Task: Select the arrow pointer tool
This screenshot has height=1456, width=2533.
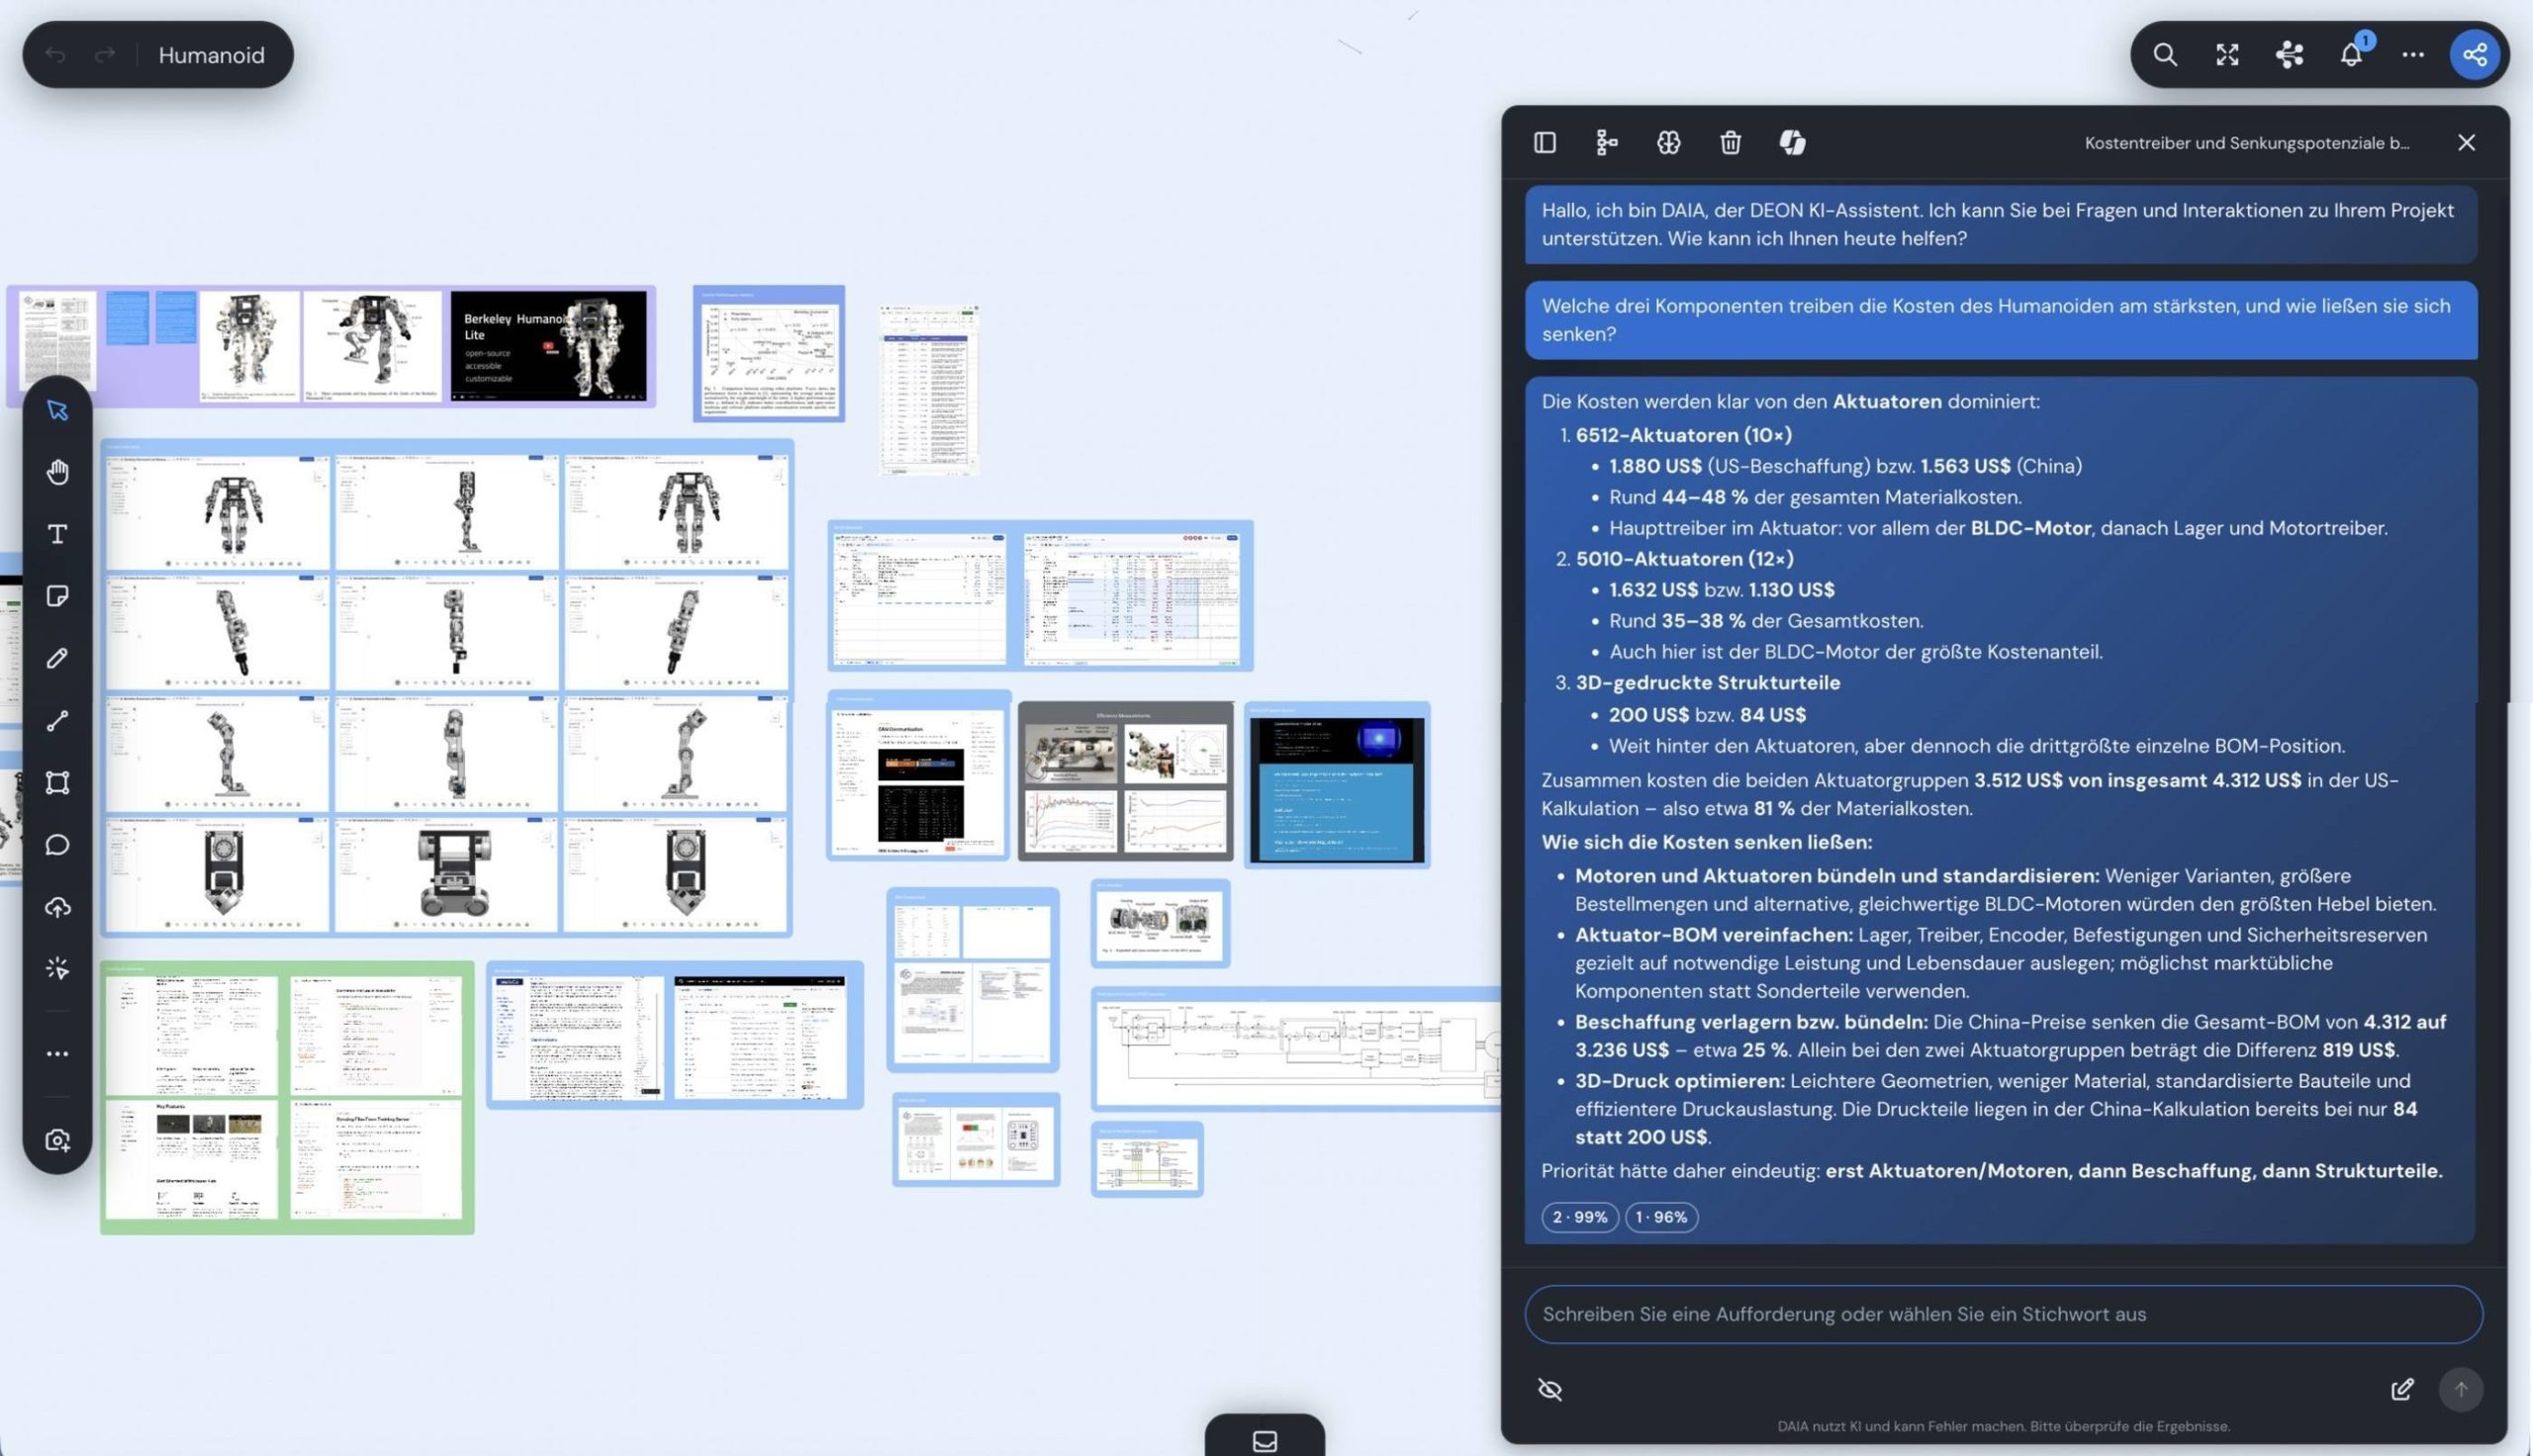Action: pos(57,410)
